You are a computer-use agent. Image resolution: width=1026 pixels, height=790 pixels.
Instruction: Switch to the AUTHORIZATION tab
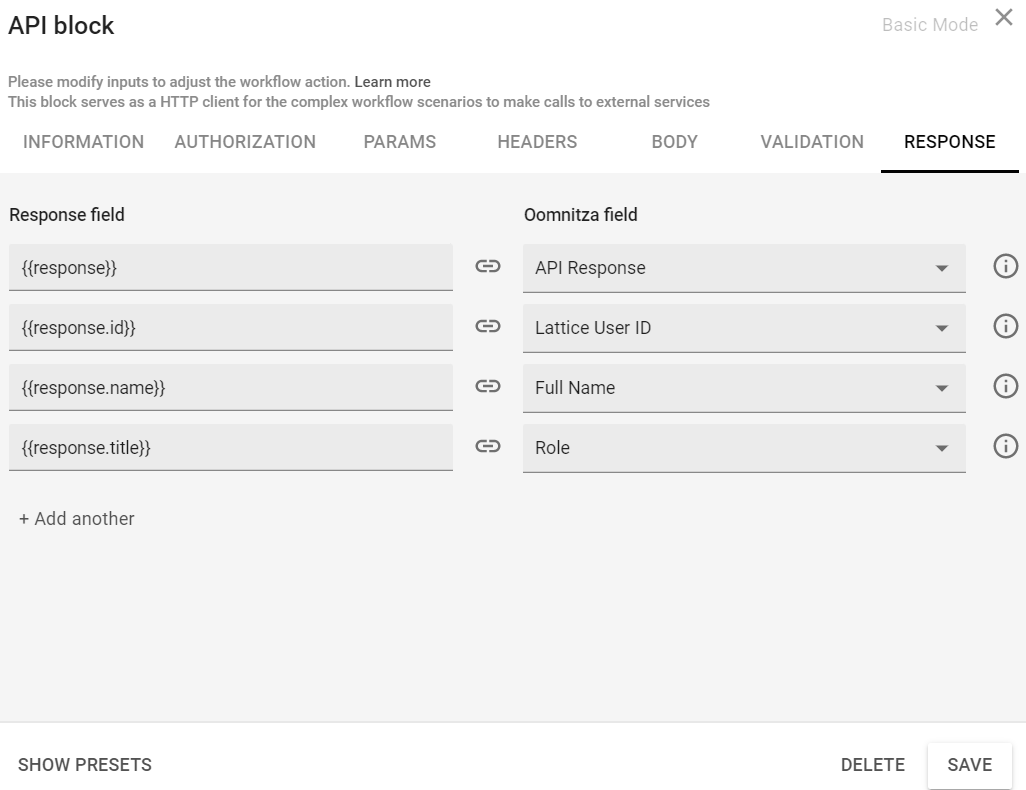pos(245,142)
